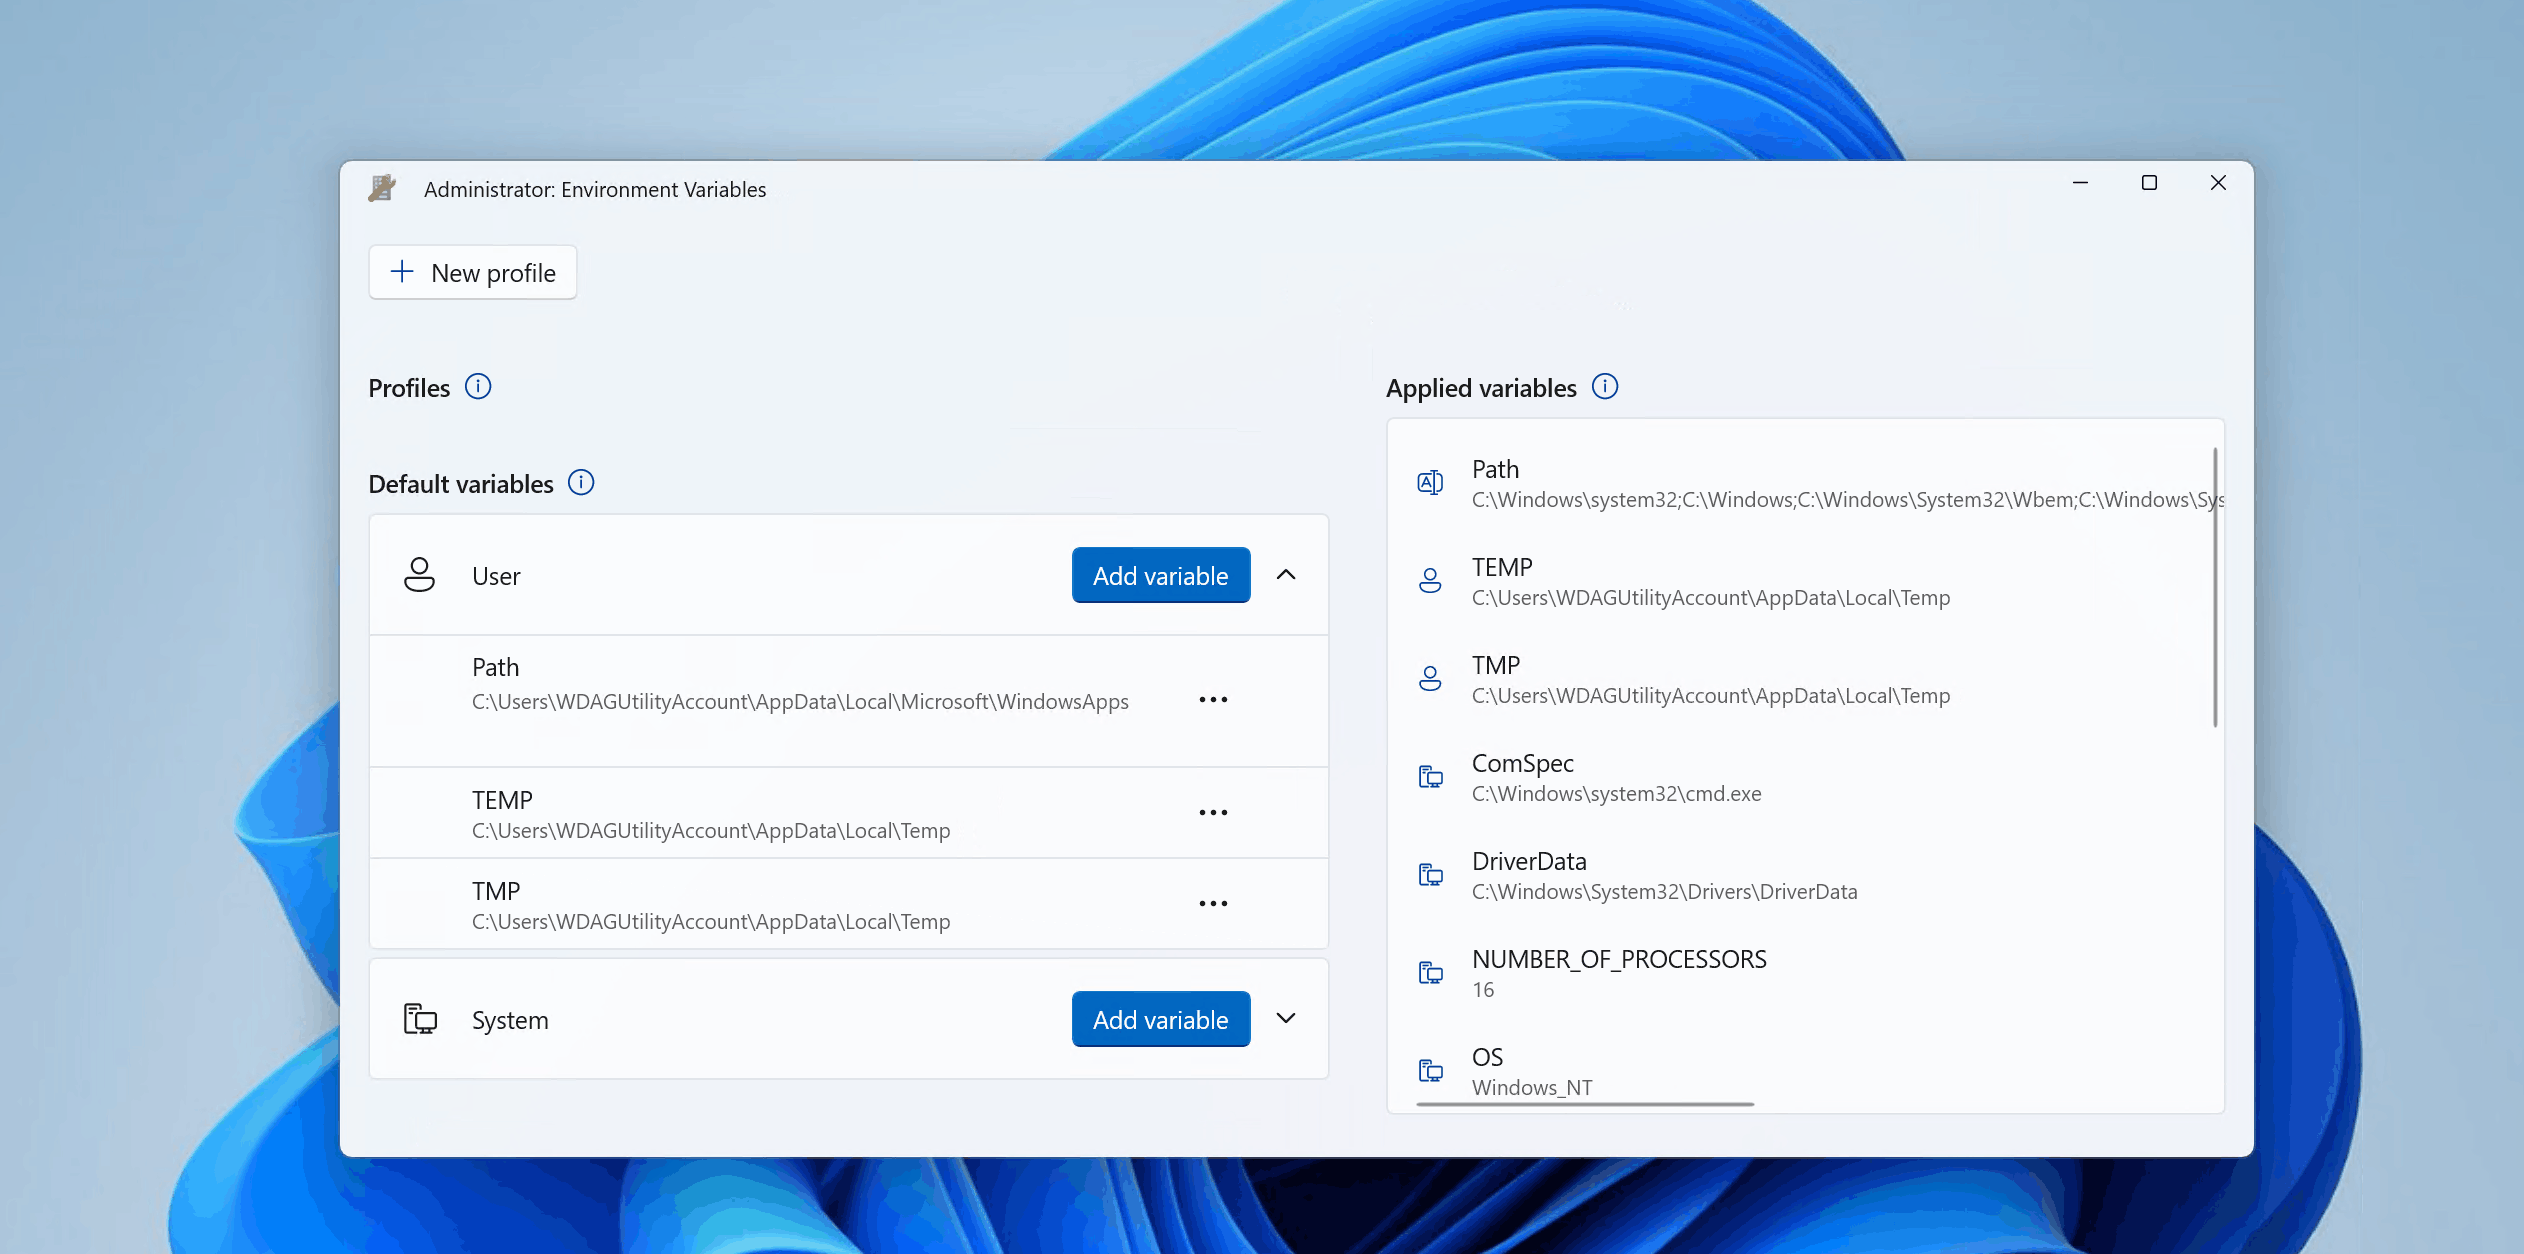Click Add variable button under User
The width and height of the screenshot is (2524, 1254).
(x=1161, y=575)
